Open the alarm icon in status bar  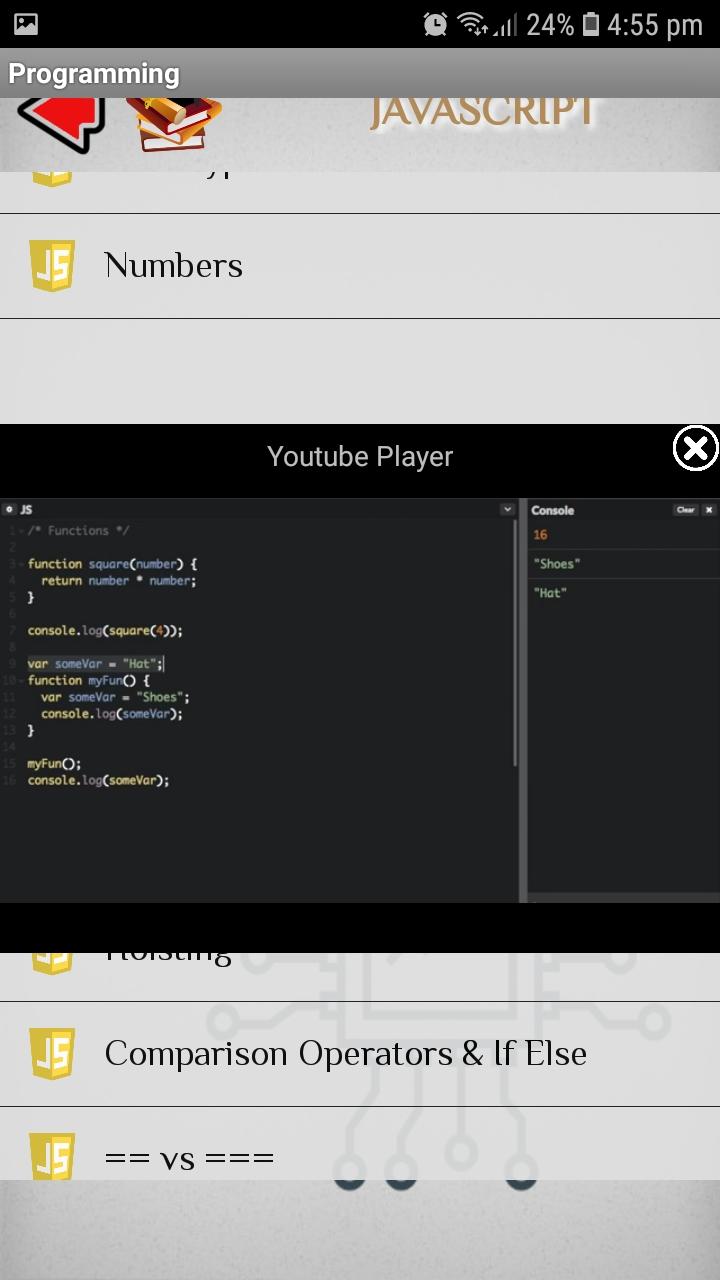click(435, 24)
